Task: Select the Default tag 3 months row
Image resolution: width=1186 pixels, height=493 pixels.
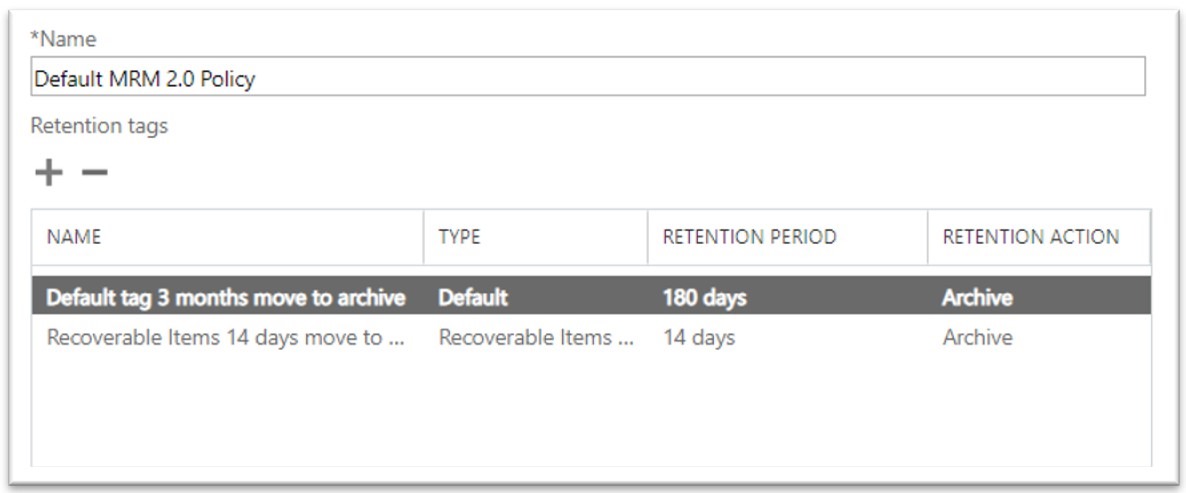Action: [x=226, y=298]
